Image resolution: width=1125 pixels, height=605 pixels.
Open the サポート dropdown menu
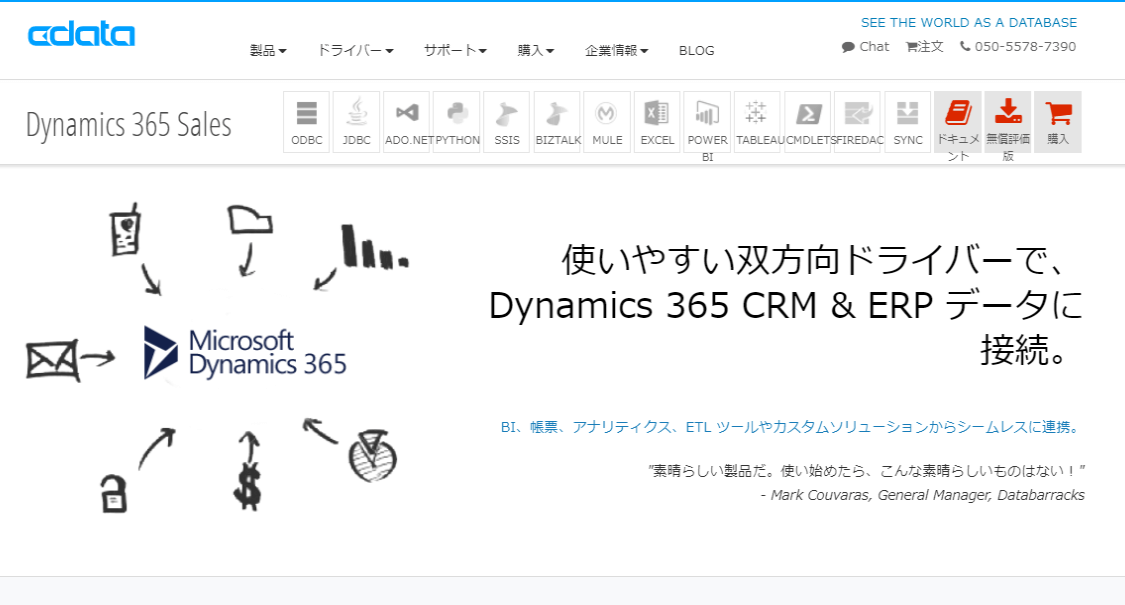455,50
